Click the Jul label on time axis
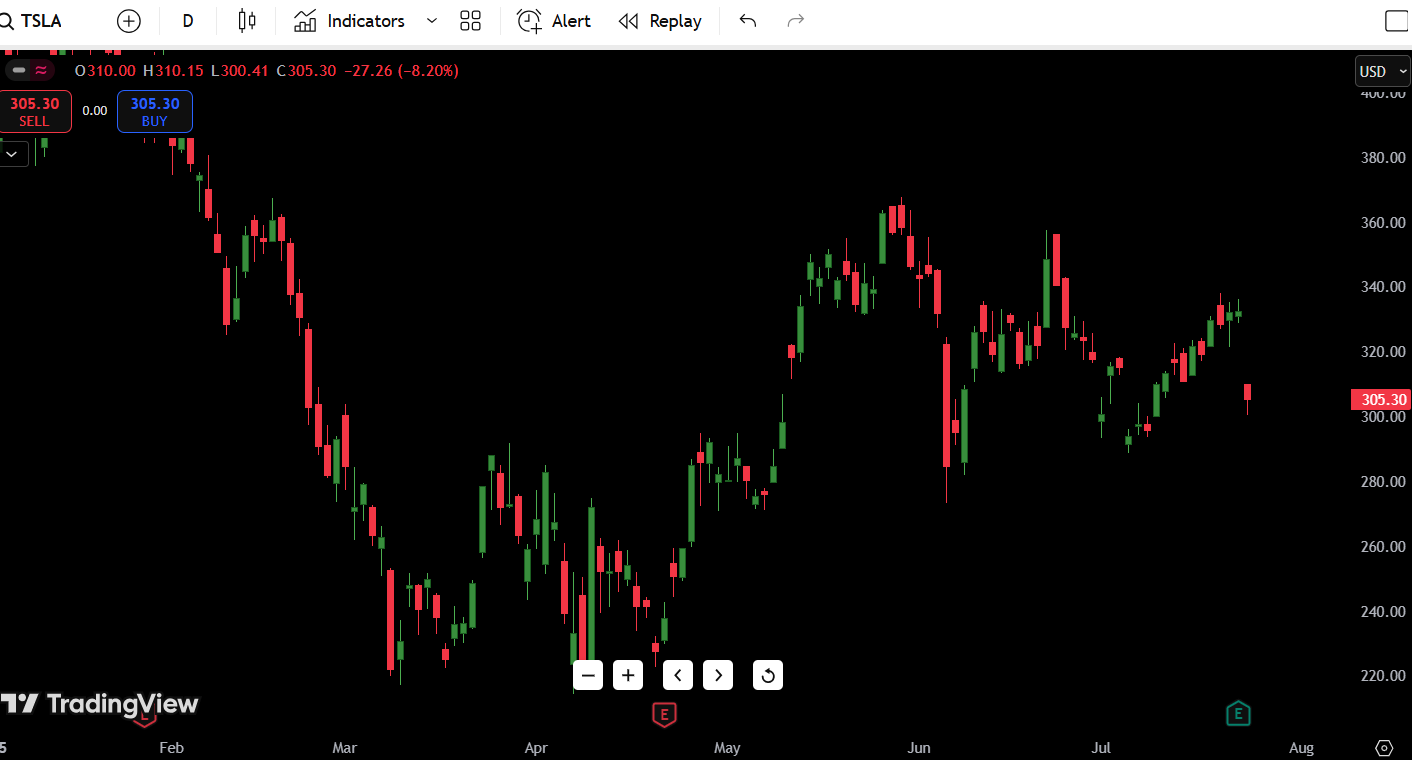 pos(1101,748)
